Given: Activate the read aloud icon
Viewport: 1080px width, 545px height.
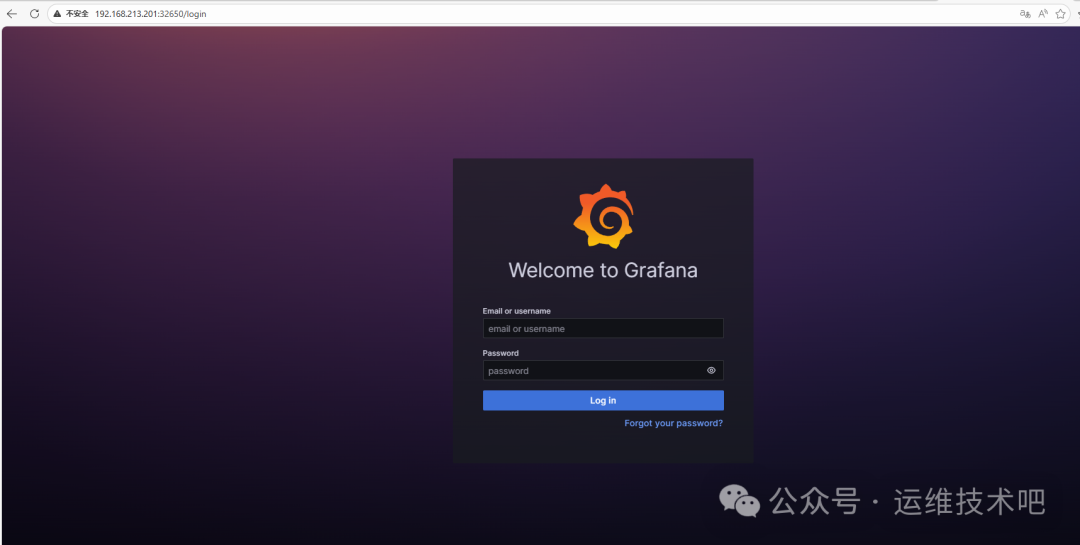Looking at the screenshot, I should 1043,14.
